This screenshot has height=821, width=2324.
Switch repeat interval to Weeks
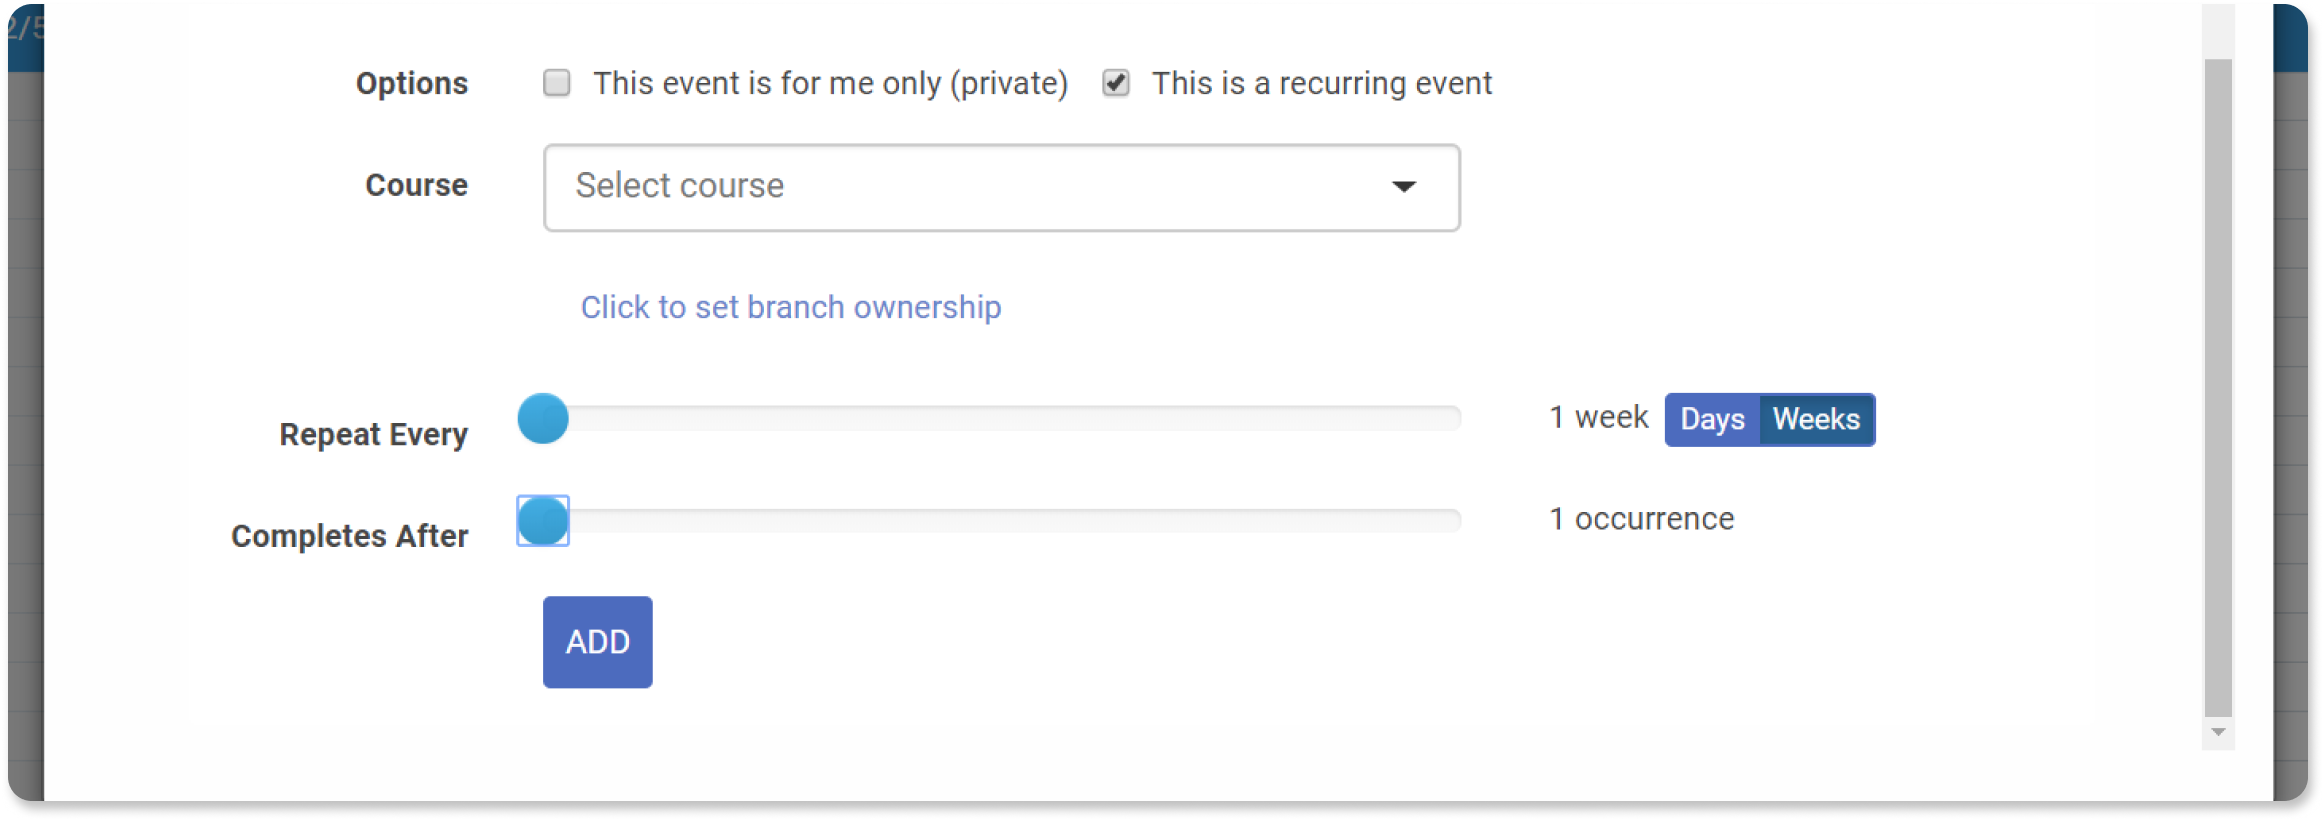(x=1816, y=420)
